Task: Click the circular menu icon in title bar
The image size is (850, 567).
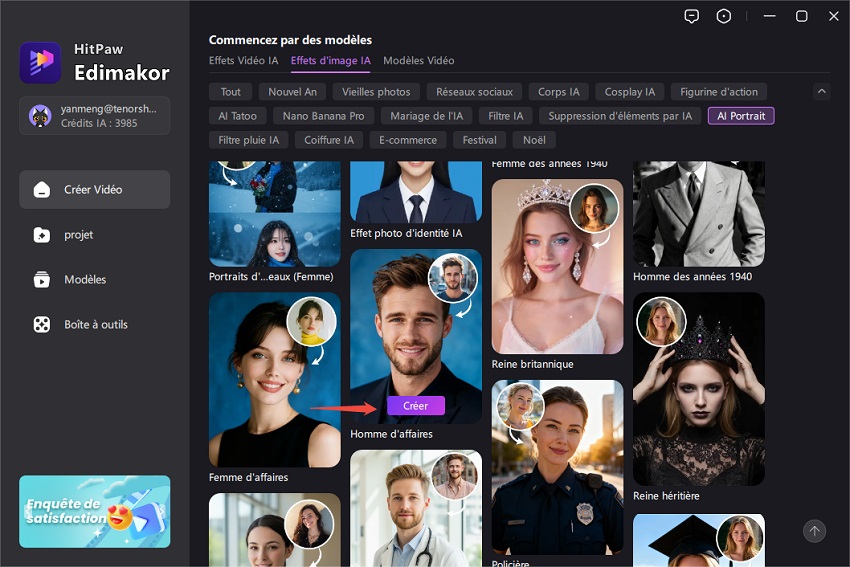Action: (724, 16)
